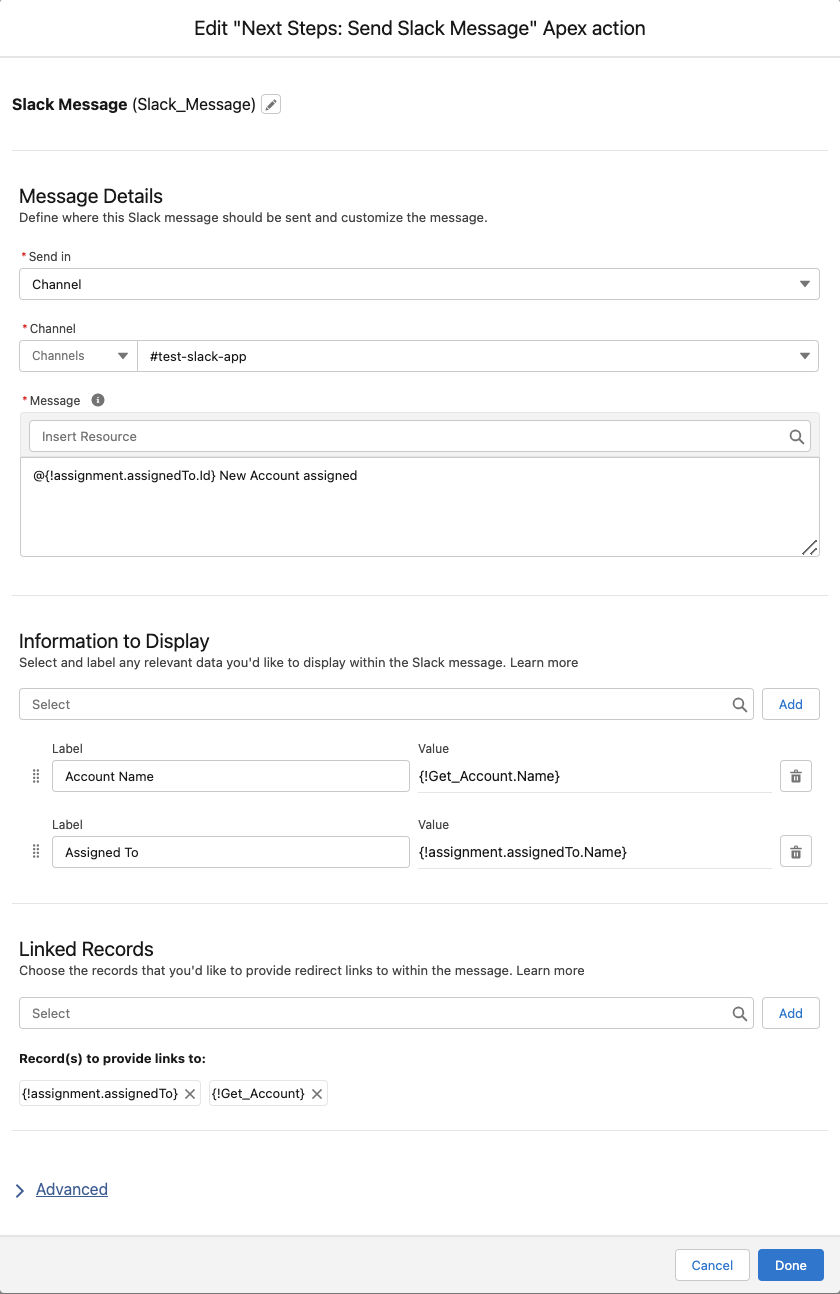This screenshot has width=840, height=1294.
Task: Delete the Assigned To row with trash icon
Action: 795,852
